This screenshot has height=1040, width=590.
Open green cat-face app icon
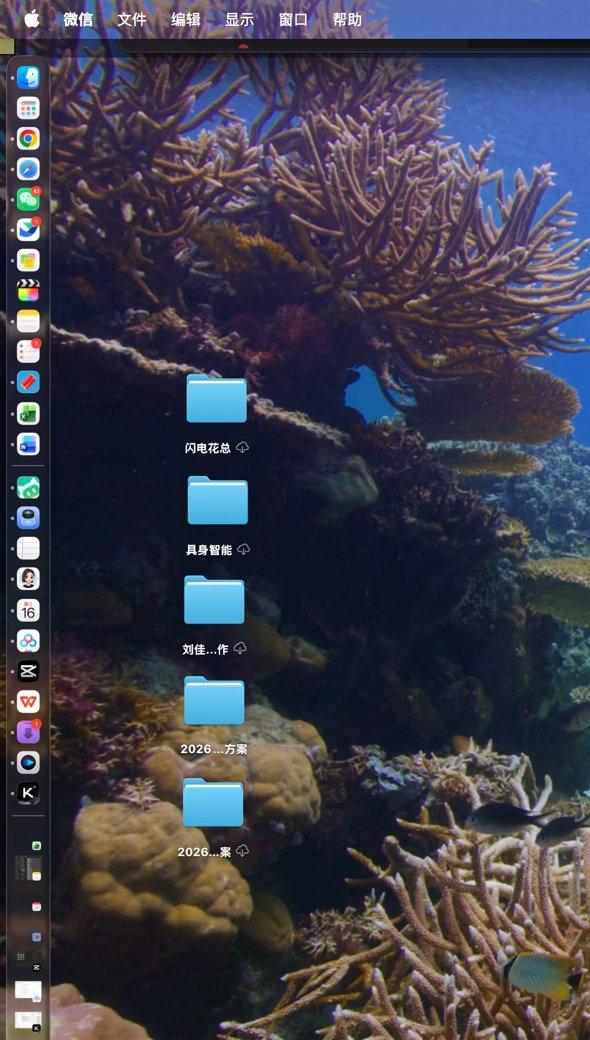pos(28,488)
